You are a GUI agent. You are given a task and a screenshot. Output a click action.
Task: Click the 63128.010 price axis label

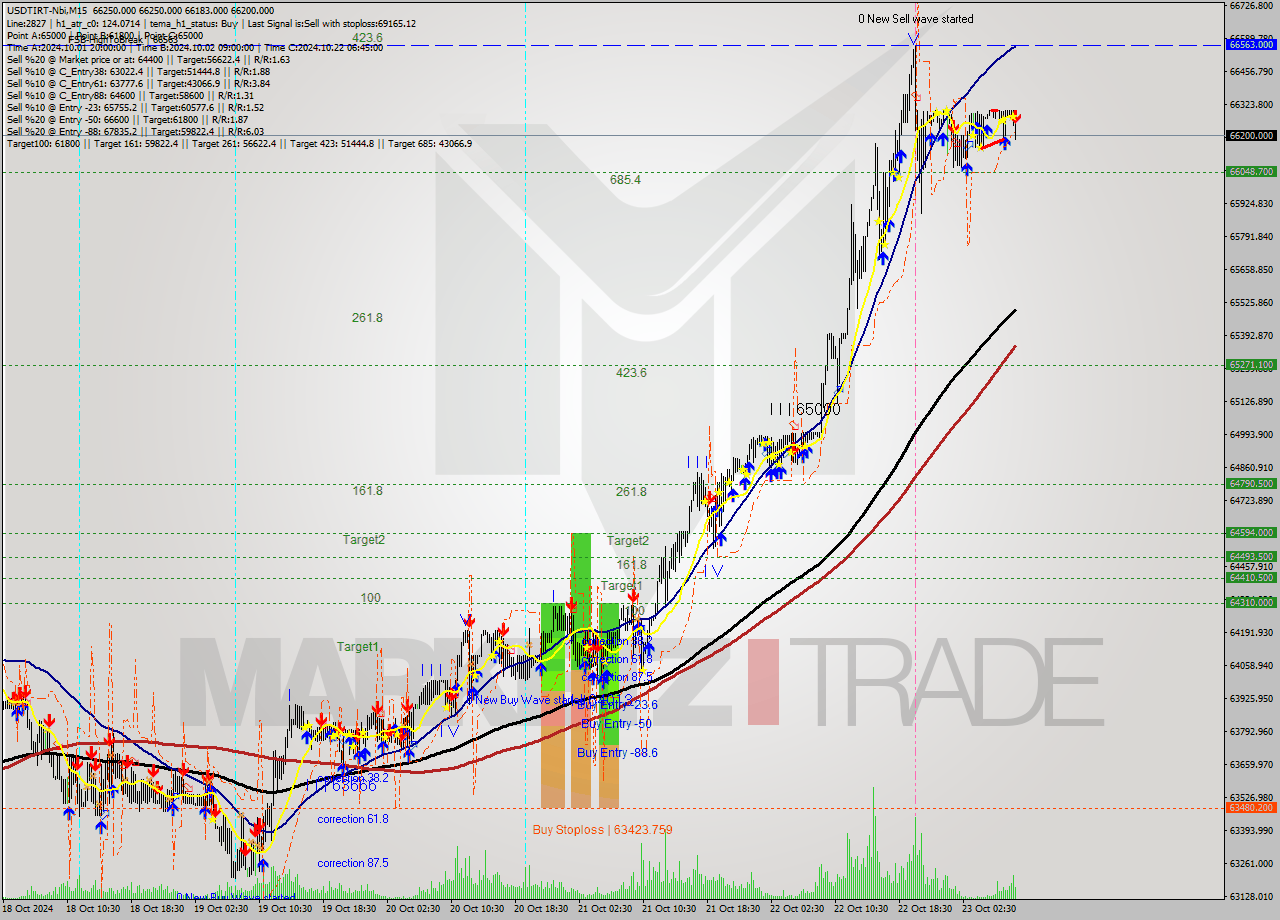point(1251,897)
